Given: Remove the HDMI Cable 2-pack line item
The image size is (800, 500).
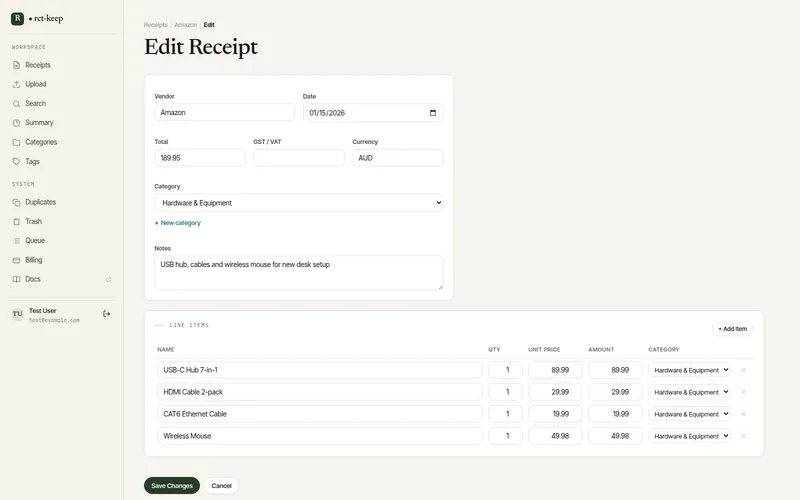Looking at the screenshot, I should point(743,392).
